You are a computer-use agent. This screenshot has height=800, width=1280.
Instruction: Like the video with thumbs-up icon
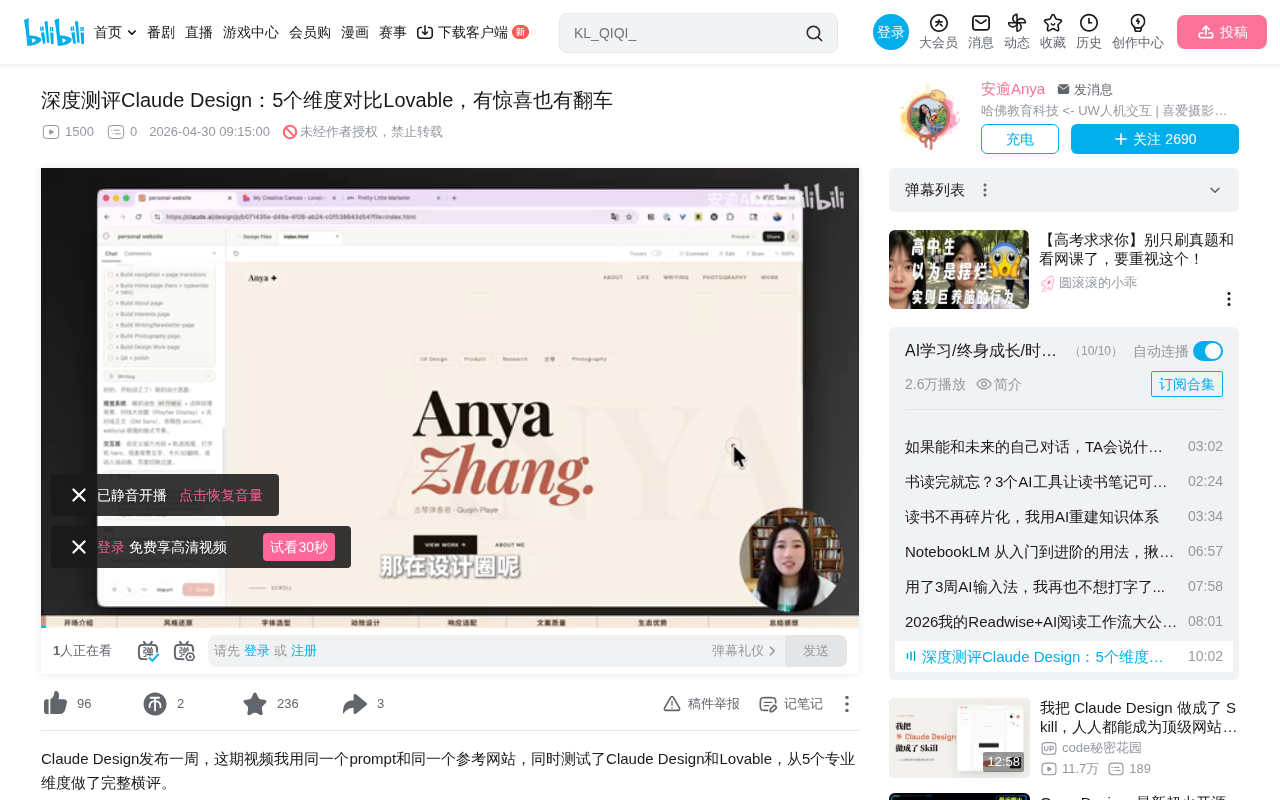click(56, 704)
